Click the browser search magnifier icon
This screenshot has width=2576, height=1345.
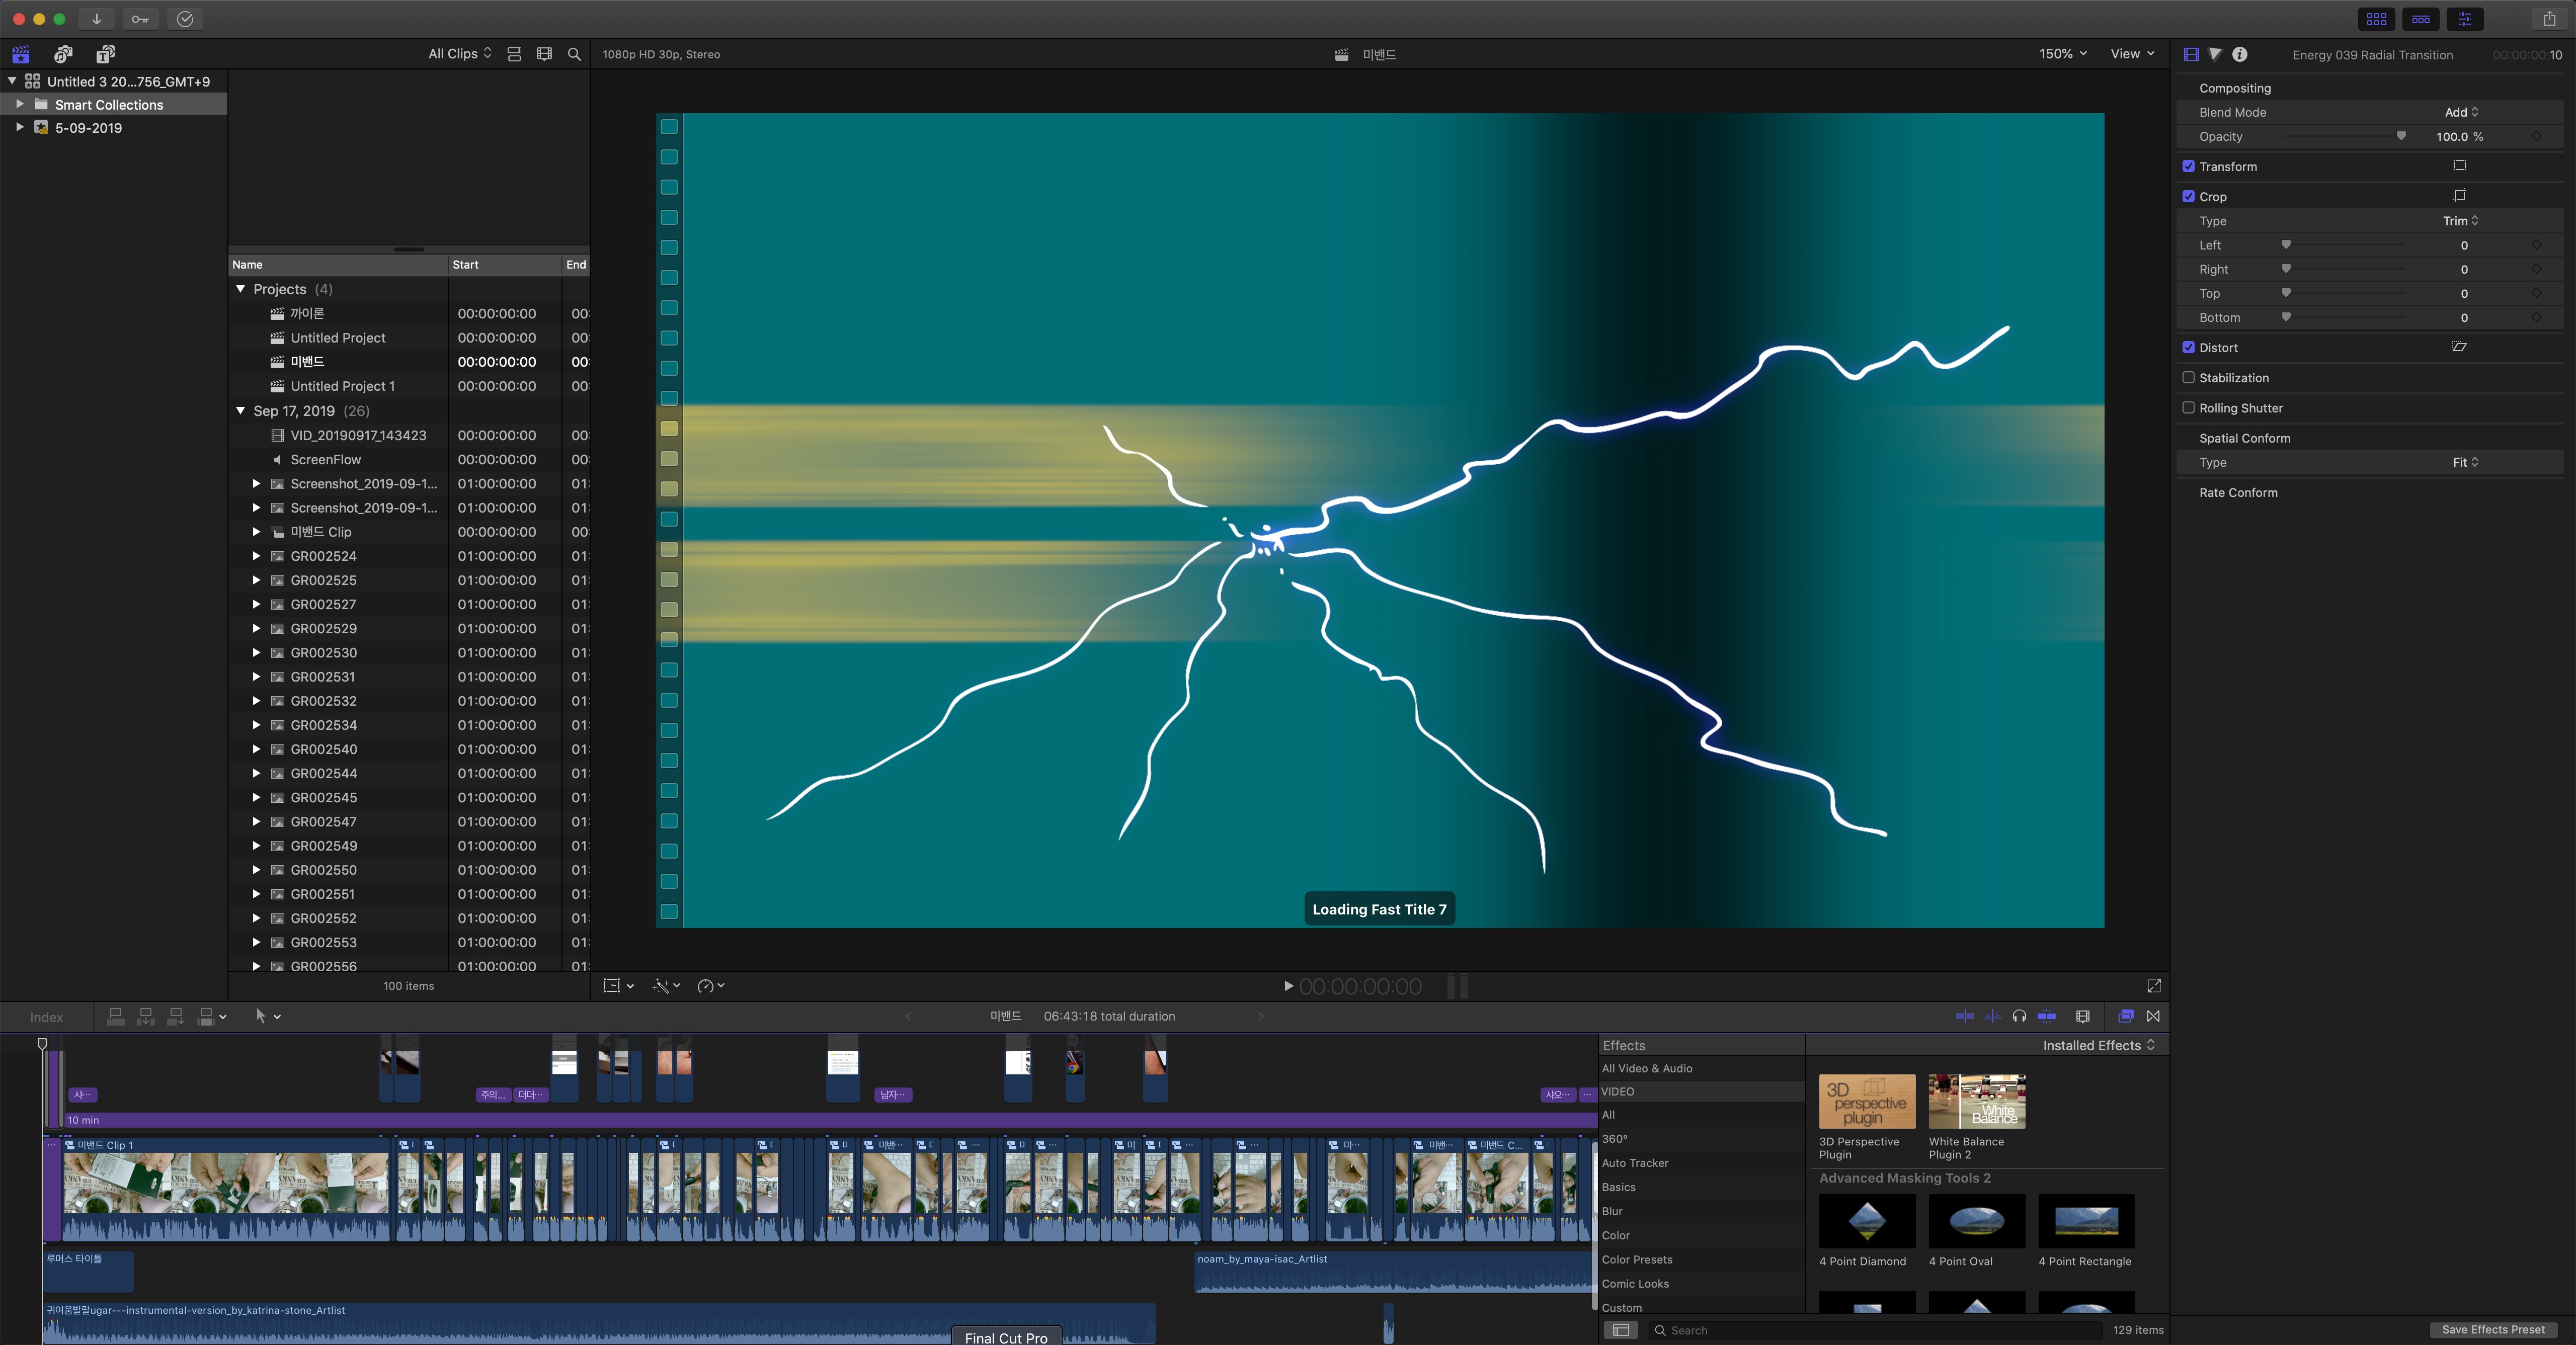(574, 54)
